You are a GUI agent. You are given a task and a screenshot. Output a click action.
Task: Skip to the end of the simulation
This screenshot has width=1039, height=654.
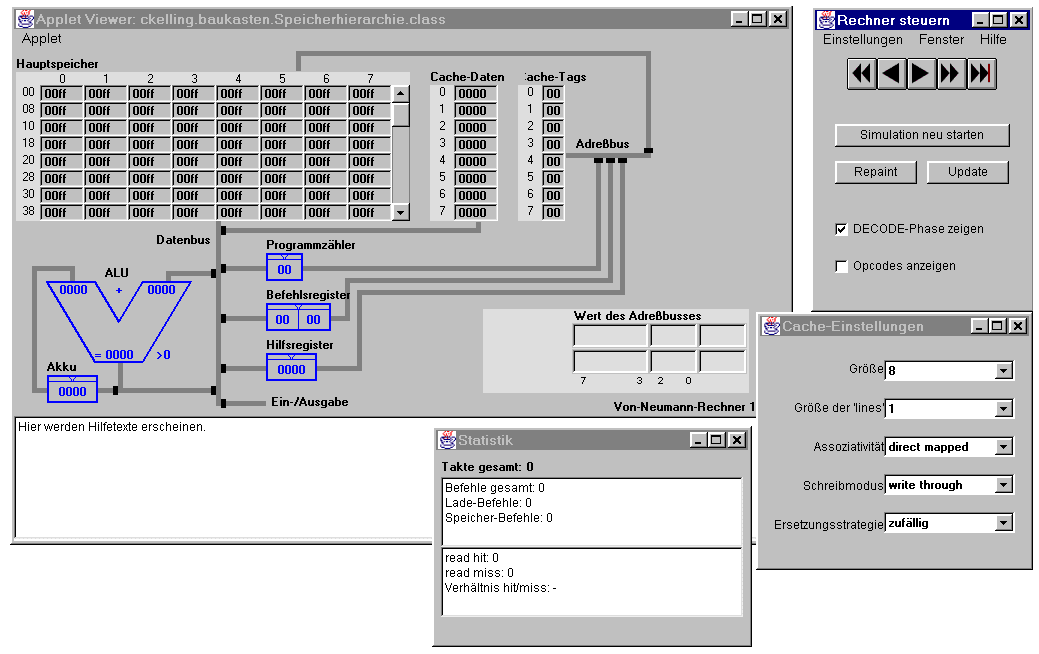pos(981,74)
